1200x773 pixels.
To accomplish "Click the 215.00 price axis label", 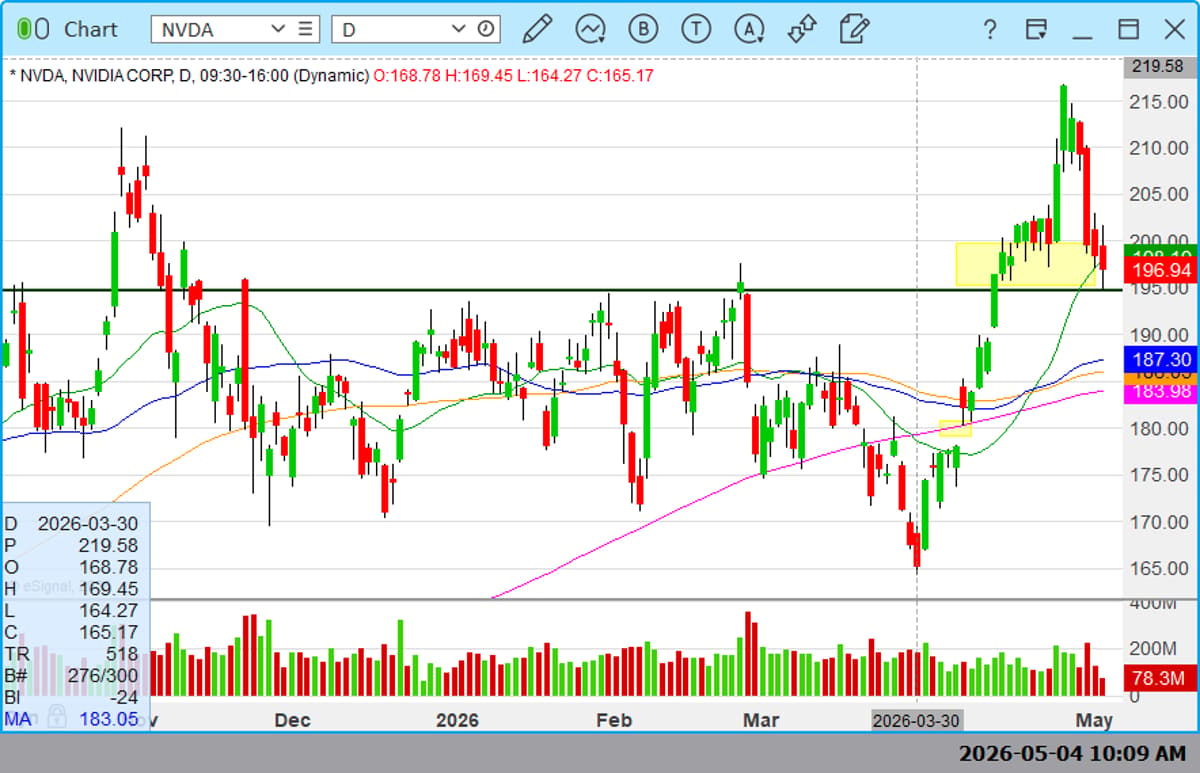I will (x=1160, y=101).
